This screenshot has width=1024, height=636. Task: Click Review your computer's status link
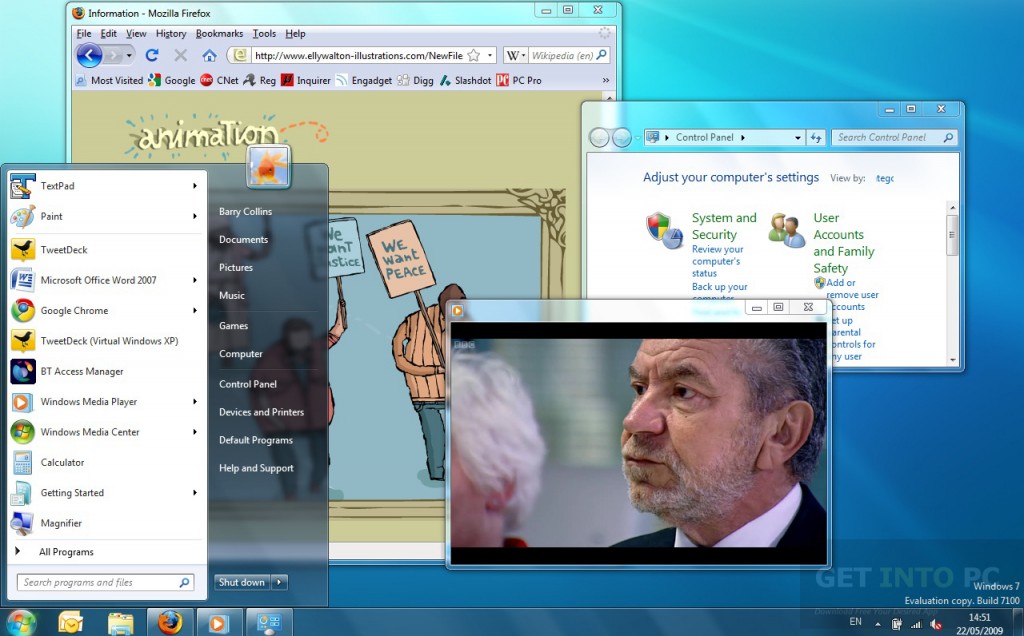[717, 261]
